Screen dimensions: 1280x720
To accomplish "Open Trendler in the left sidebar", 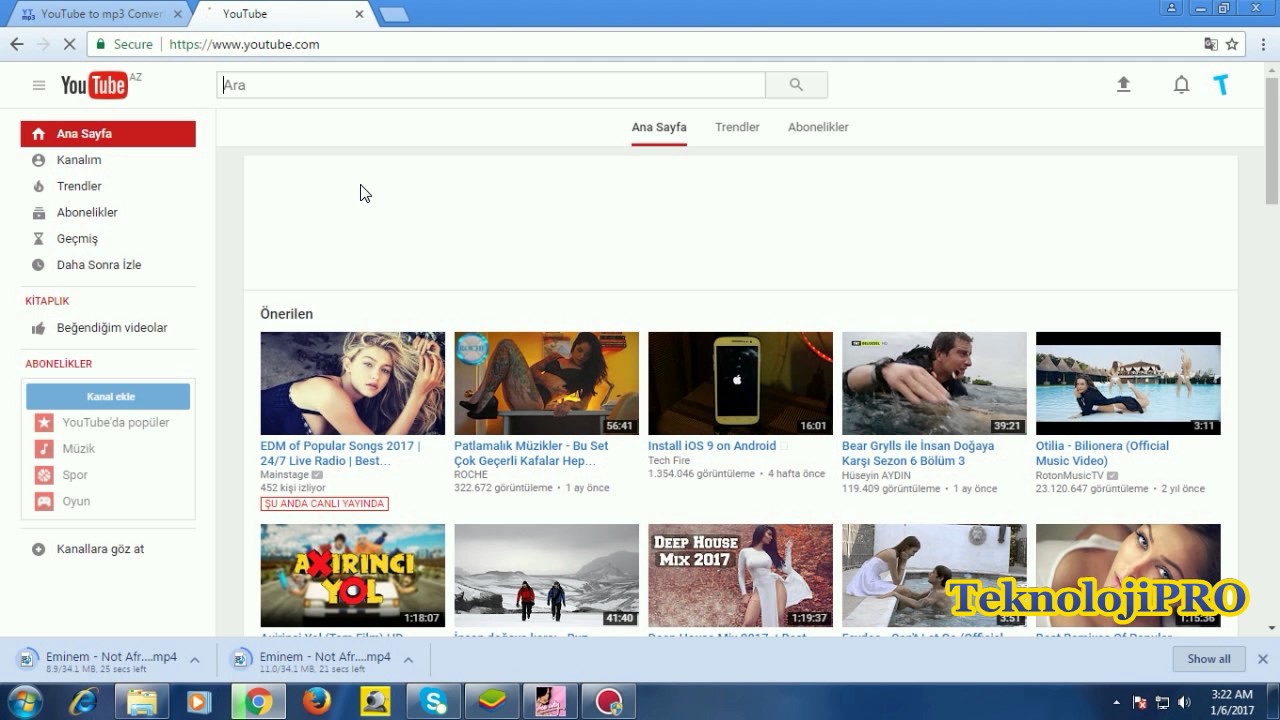I will click(79, 186).
